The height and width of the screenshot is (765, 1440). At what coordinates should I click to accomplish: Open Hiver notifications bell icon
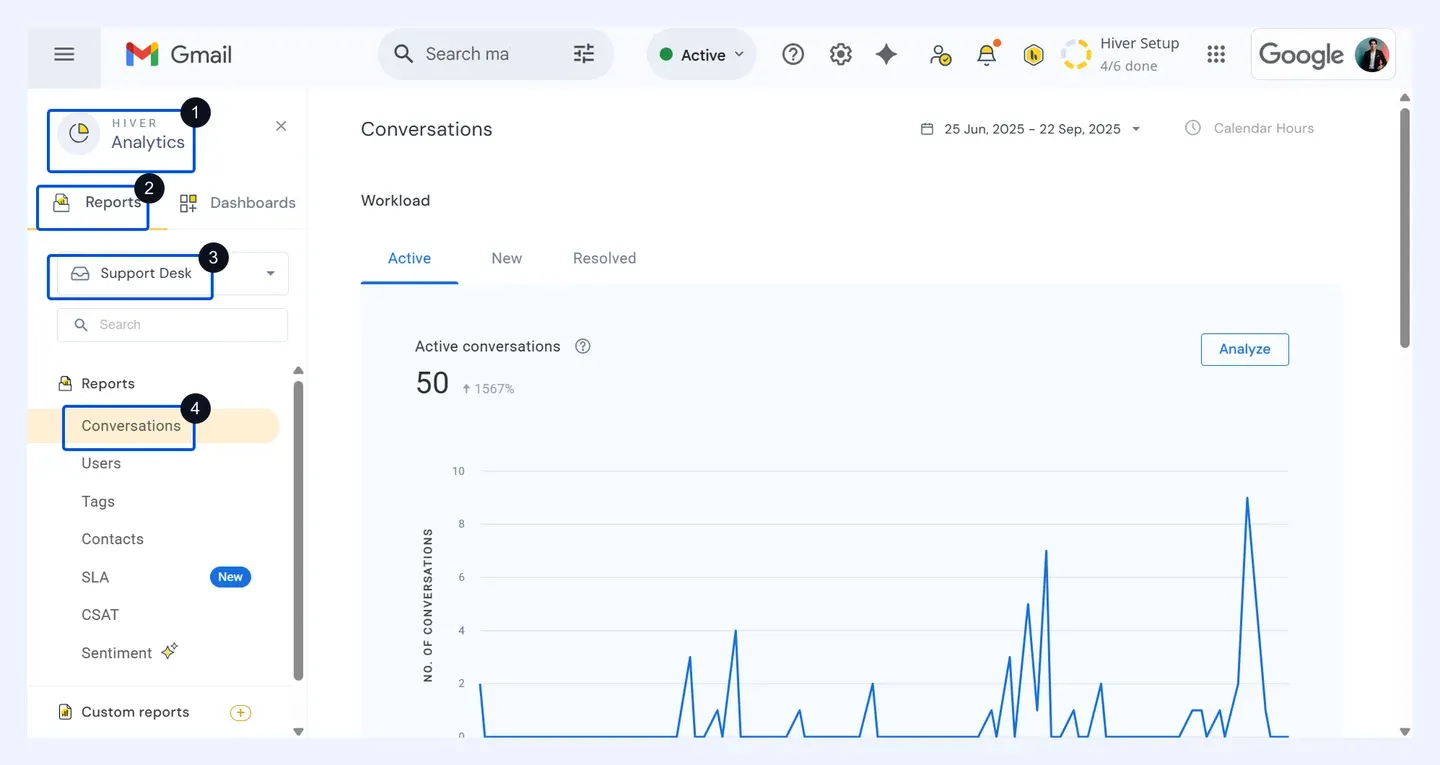pyautogui.click(x=987, y=54)
